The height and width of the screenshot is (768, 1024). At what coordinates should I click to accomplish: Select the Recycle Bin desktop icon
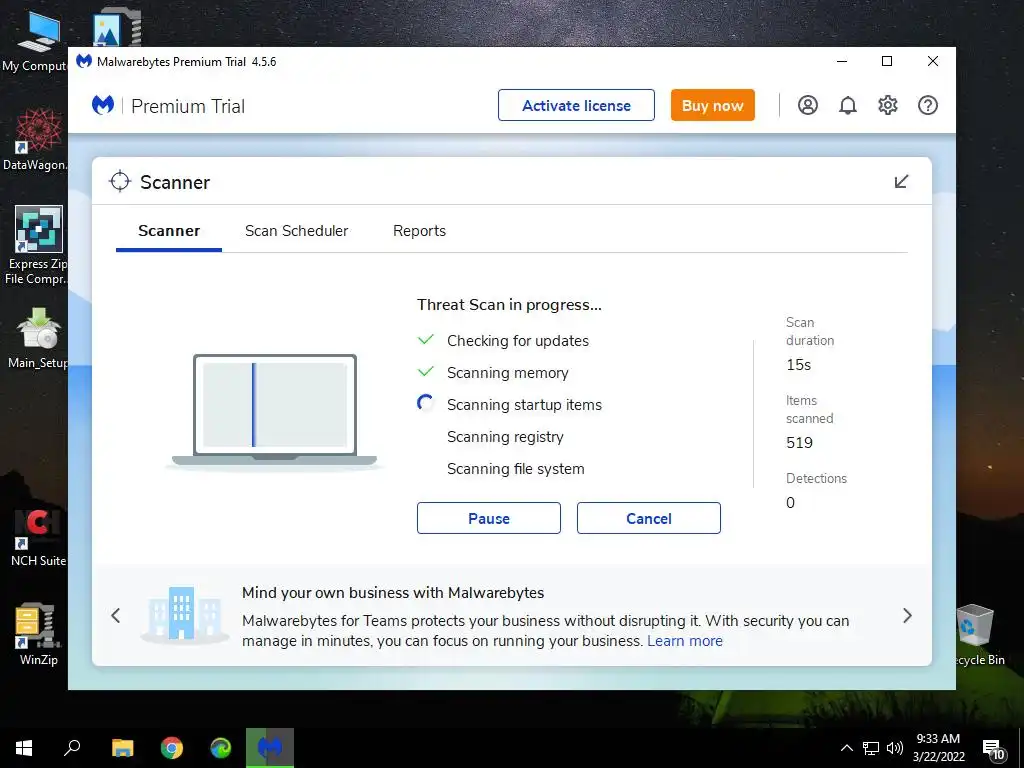(978, 635)
